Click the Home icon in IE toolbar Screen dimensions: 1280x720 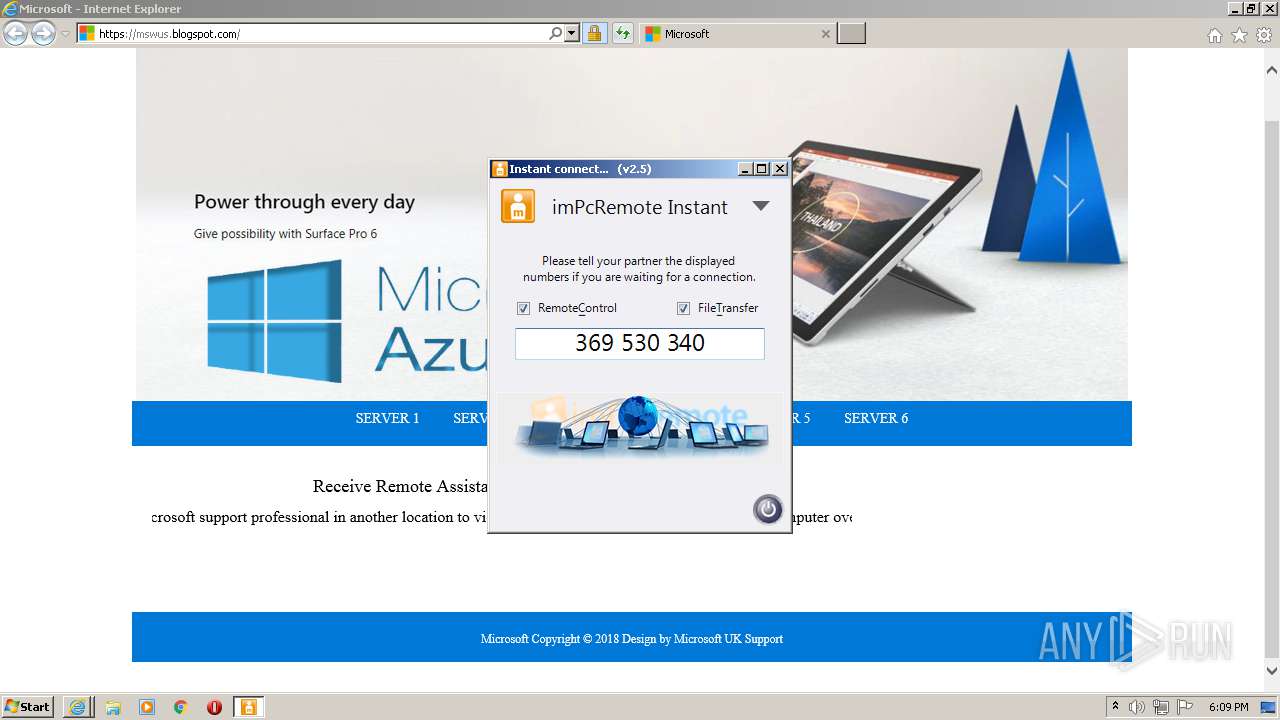pos(1214,35)
